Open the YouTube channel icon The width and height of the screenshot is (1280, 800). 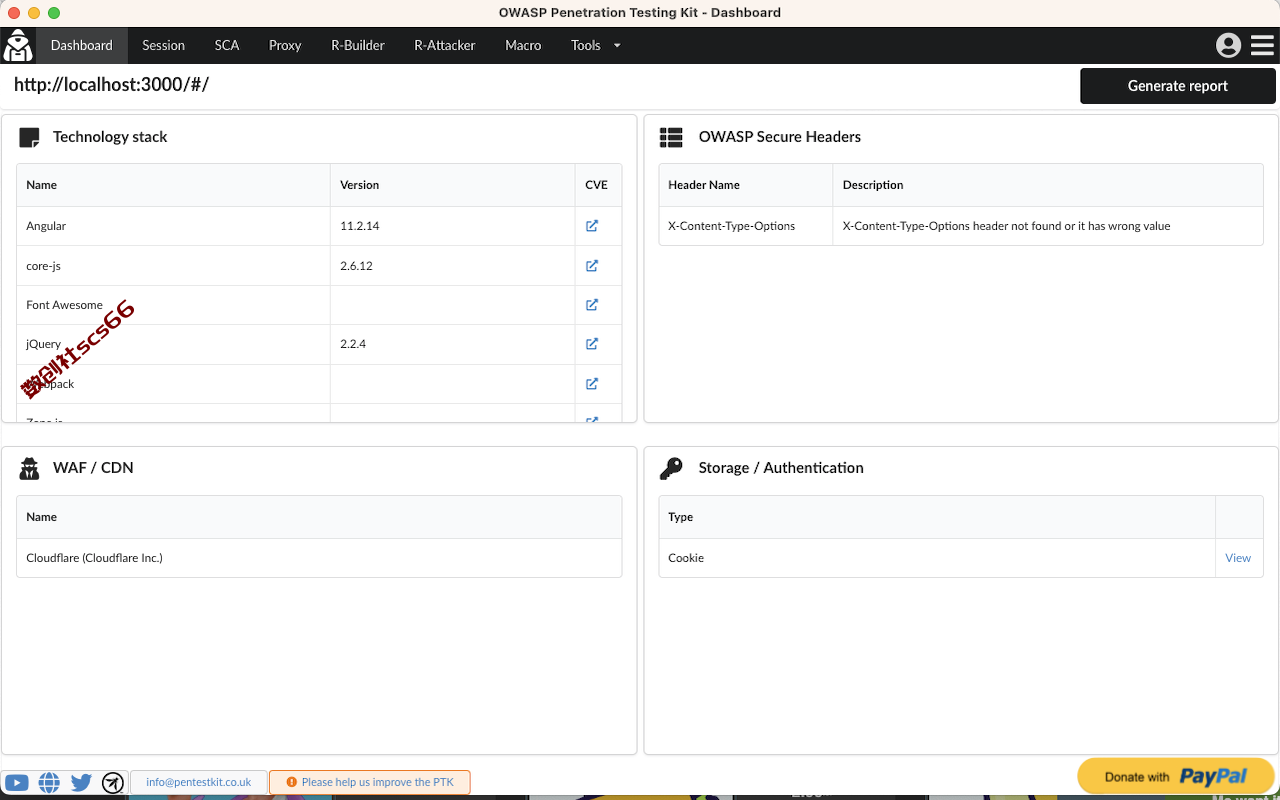click(16, 782)
